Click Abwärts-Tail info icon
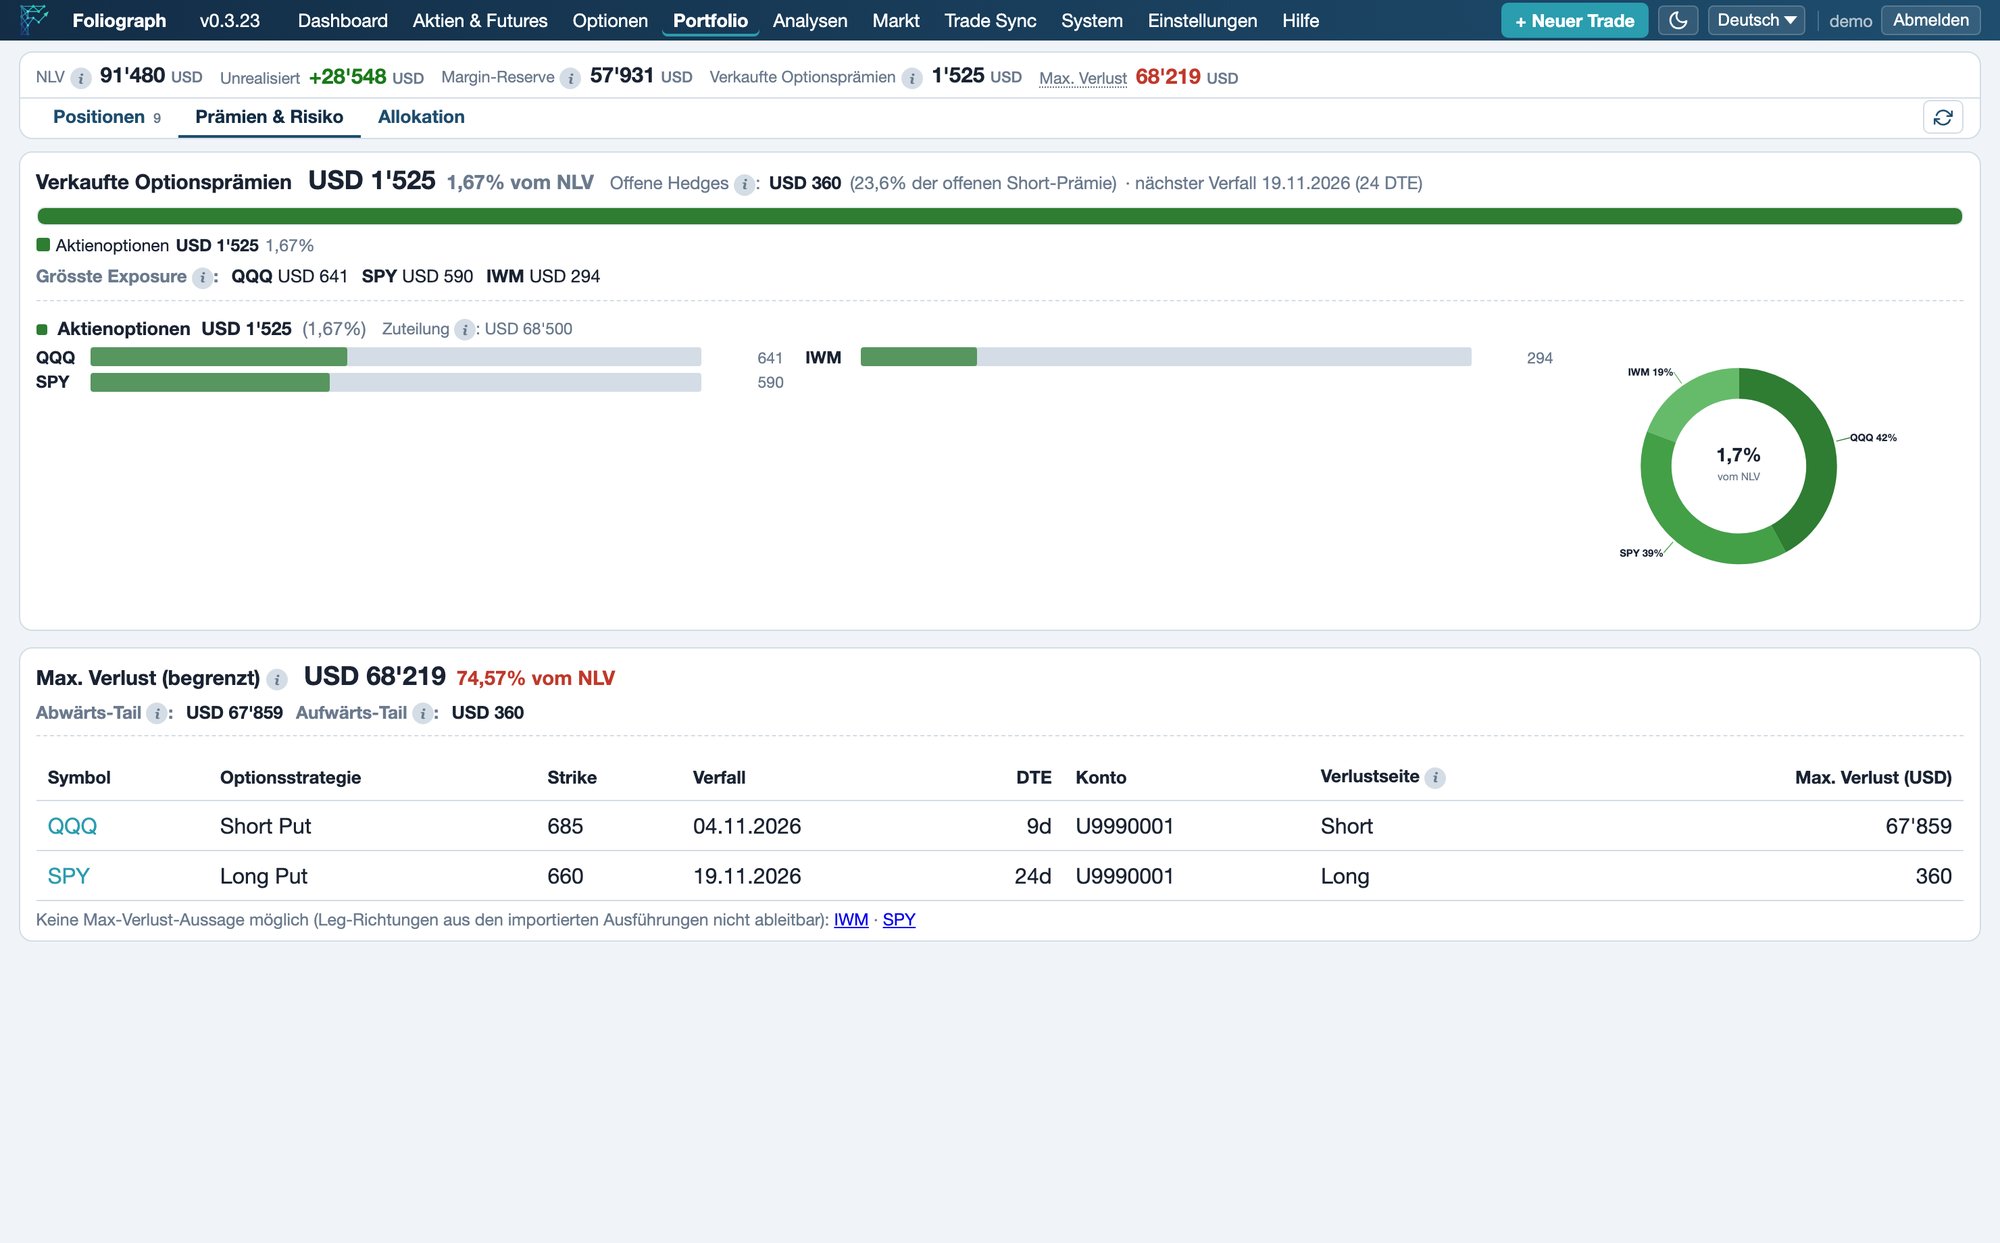This screenshot has height=1243, width=2000. click(x=156, y=713)
